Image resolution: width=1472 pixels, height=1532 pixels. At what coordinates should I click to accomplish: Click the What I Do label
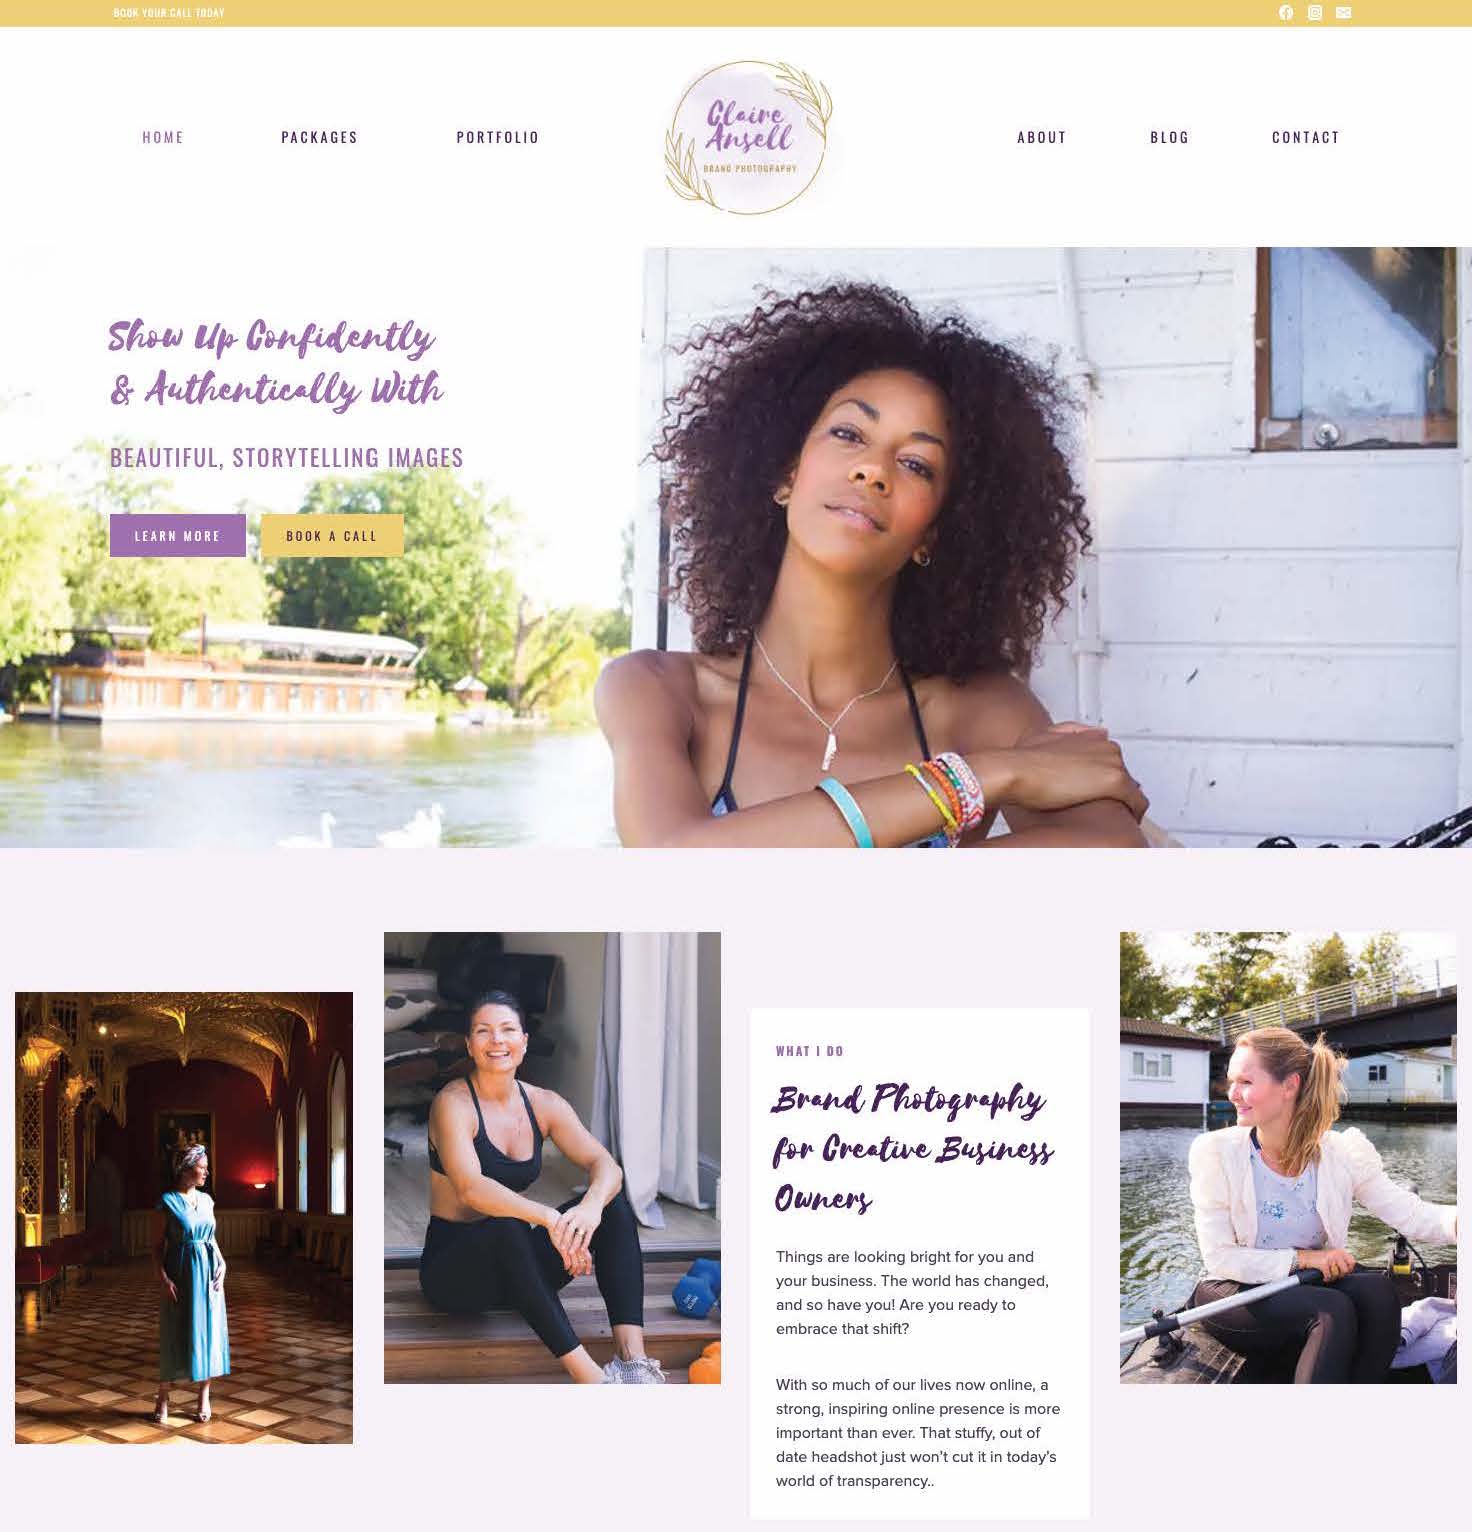810,1051
